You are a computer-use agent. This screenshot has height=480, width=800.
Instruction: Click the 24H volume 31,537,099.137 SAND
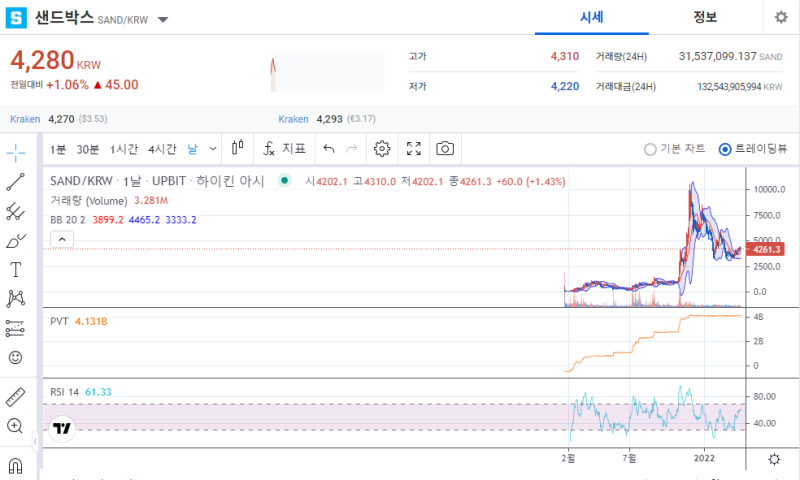pos(730,56)
